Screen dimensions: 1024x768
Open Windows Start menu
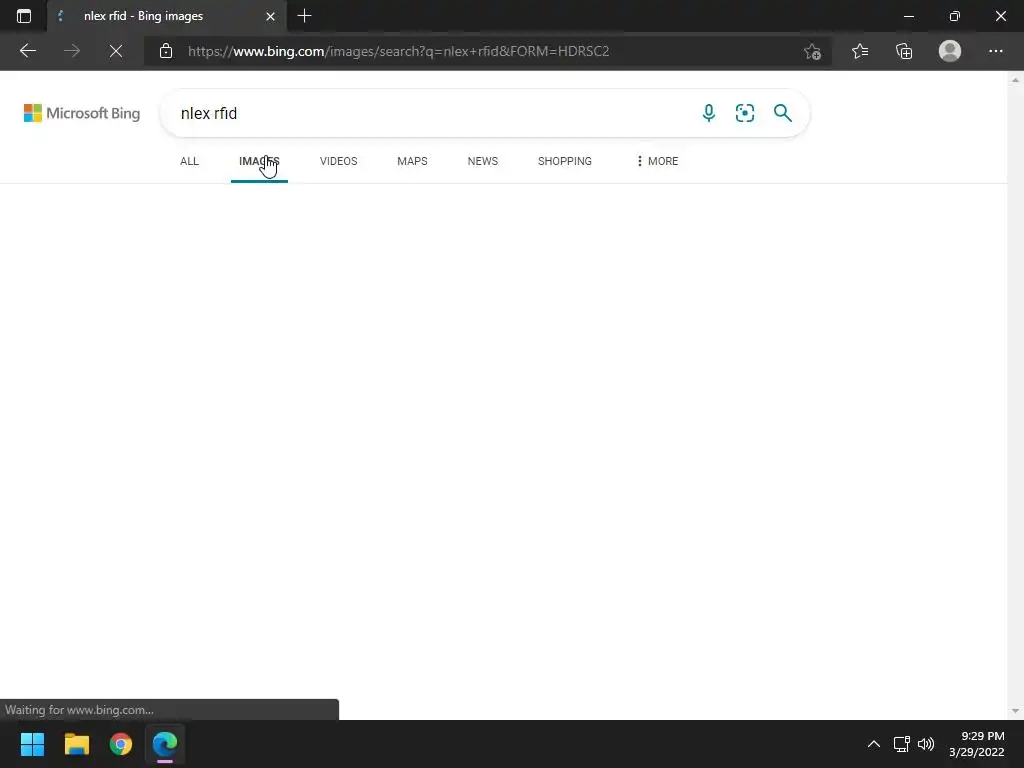click(x=32, y=744)
